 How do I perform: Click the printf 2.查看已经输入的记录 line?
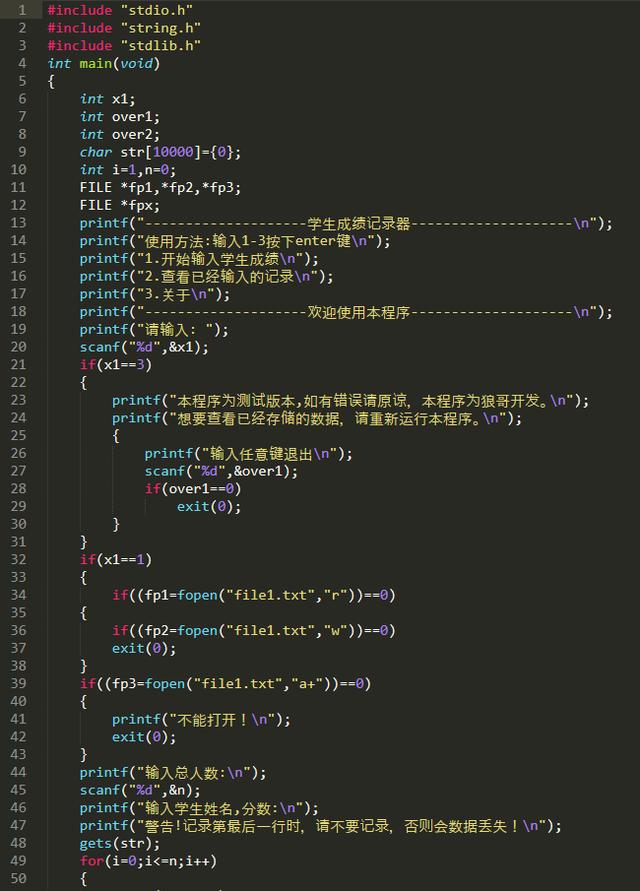[206, 276]
